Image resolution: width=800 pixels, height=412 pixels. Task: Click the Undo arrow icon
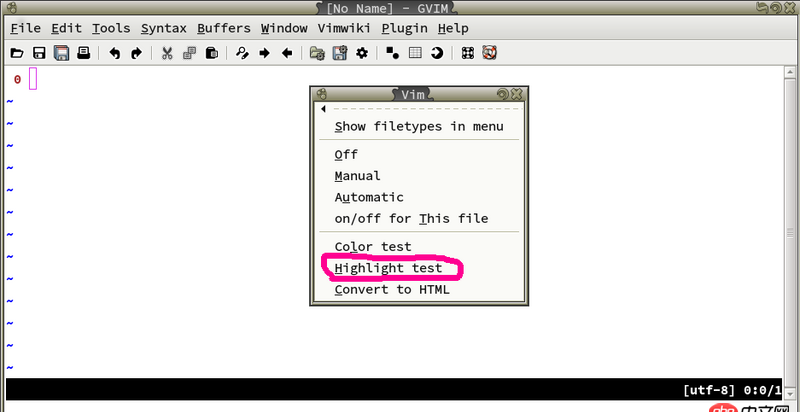pyautogui.click(x=115, y=53)
